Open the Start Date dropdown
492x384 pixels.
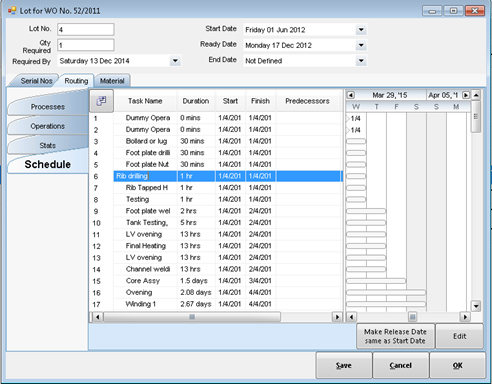point(361,30)
